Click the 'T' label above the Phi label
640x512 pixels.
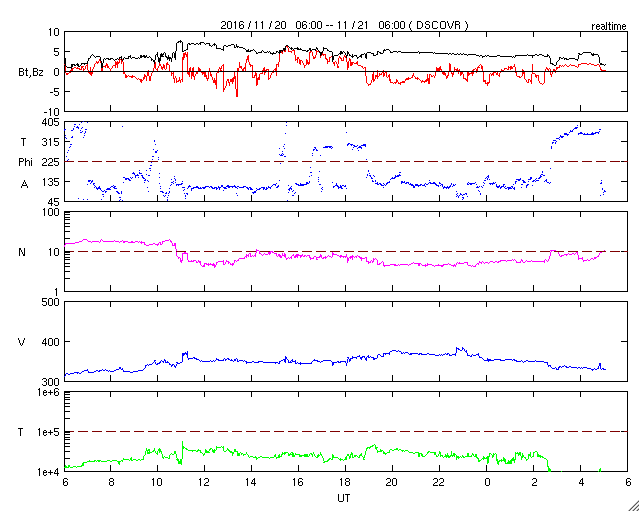pos(23,142)
